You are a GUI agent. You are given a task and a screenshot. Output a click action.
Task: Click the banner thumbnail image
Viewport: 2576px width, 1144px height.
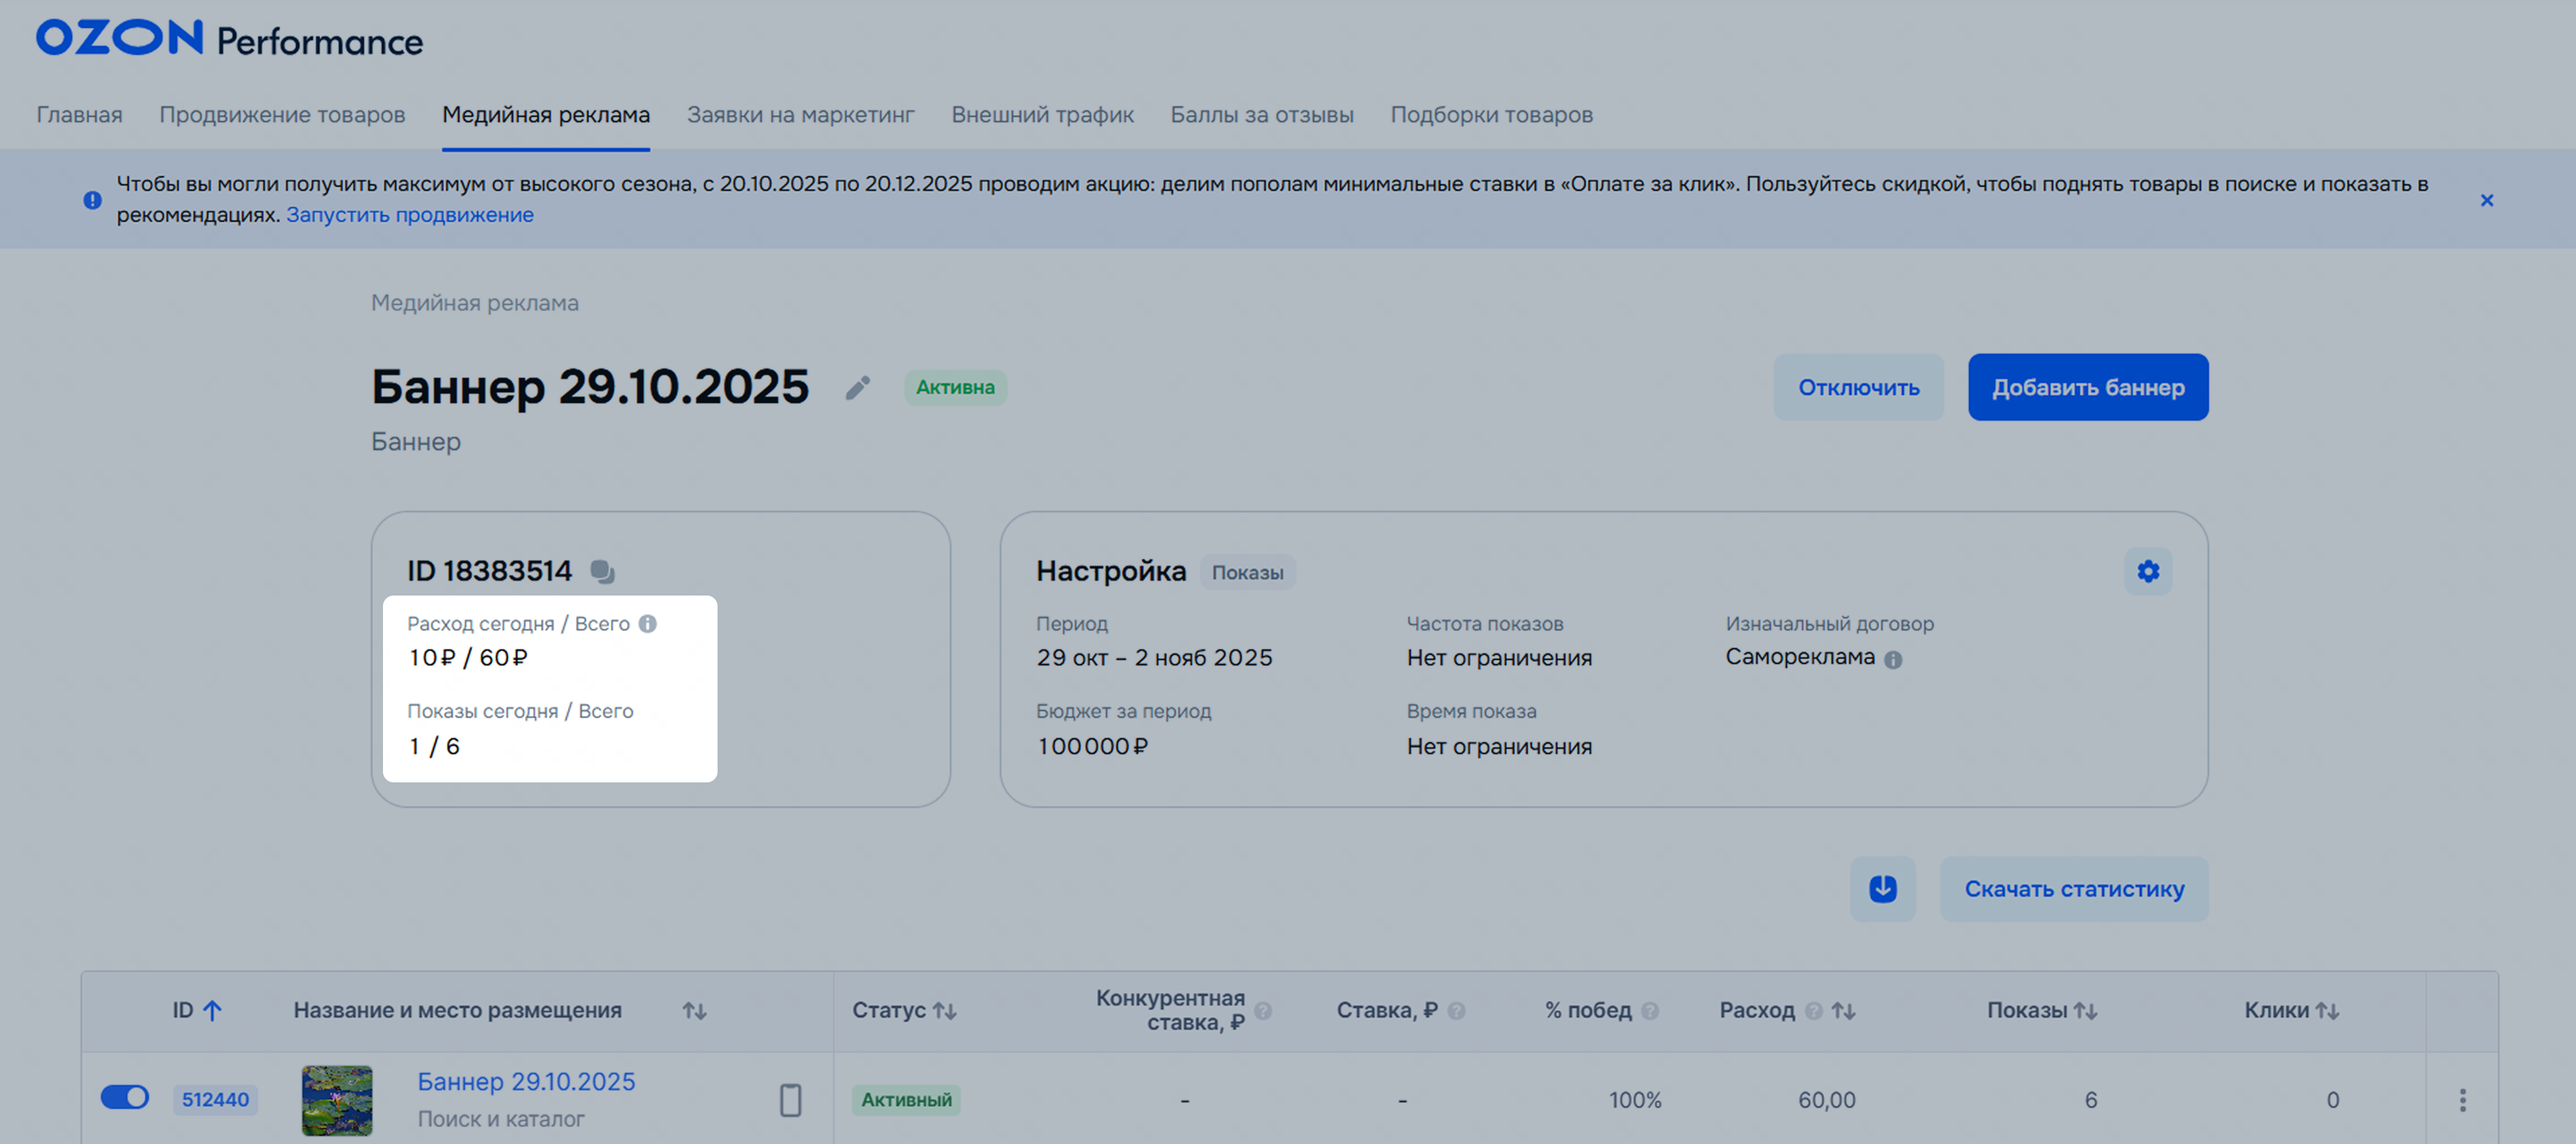tap(337, 1100)
